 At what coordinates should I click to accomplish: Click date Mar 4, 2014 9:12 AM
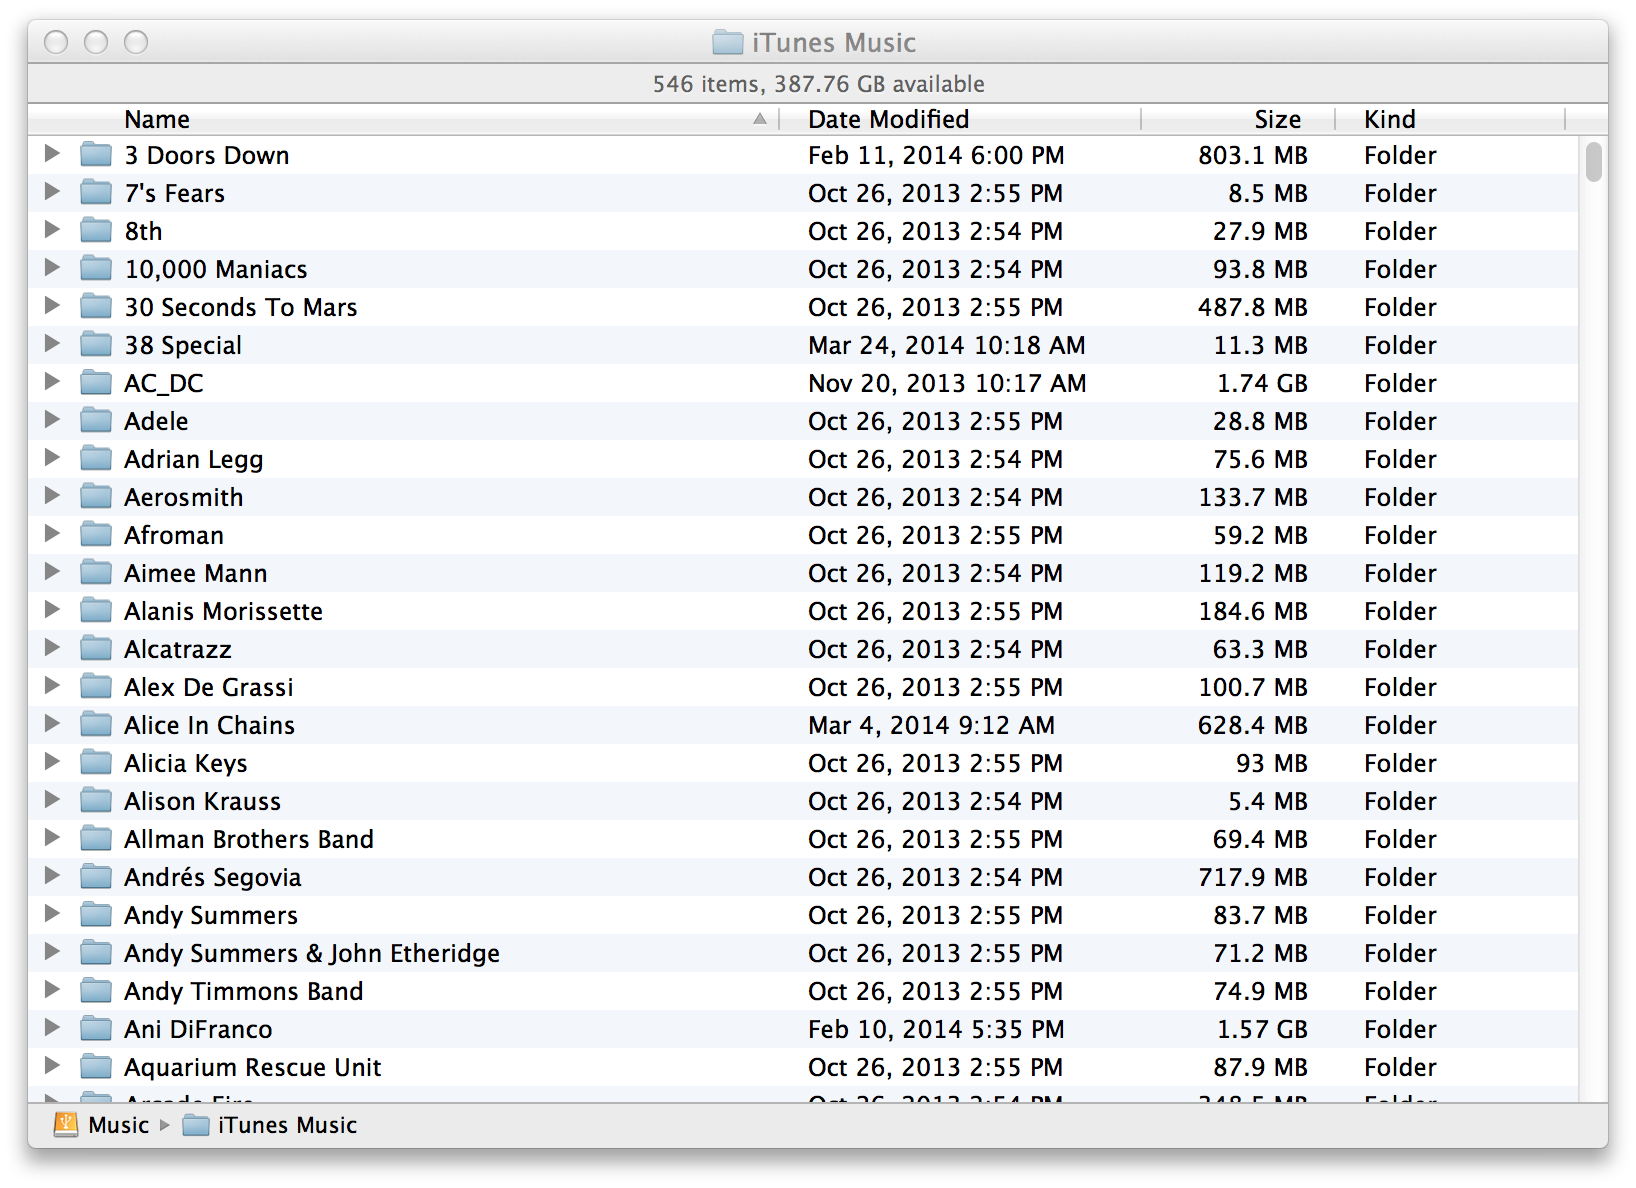point(931,725)
